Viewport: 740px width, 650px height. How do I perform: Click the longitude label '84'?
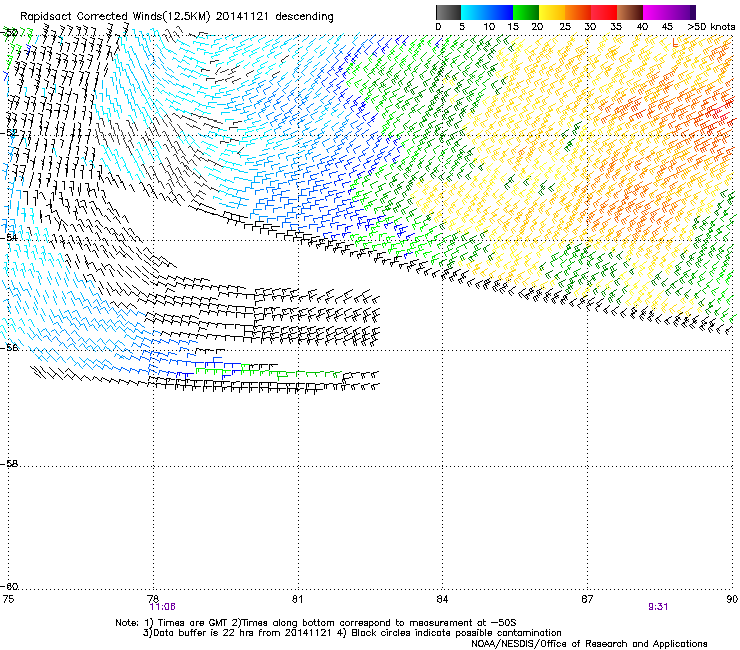click(x=442, y=599)
